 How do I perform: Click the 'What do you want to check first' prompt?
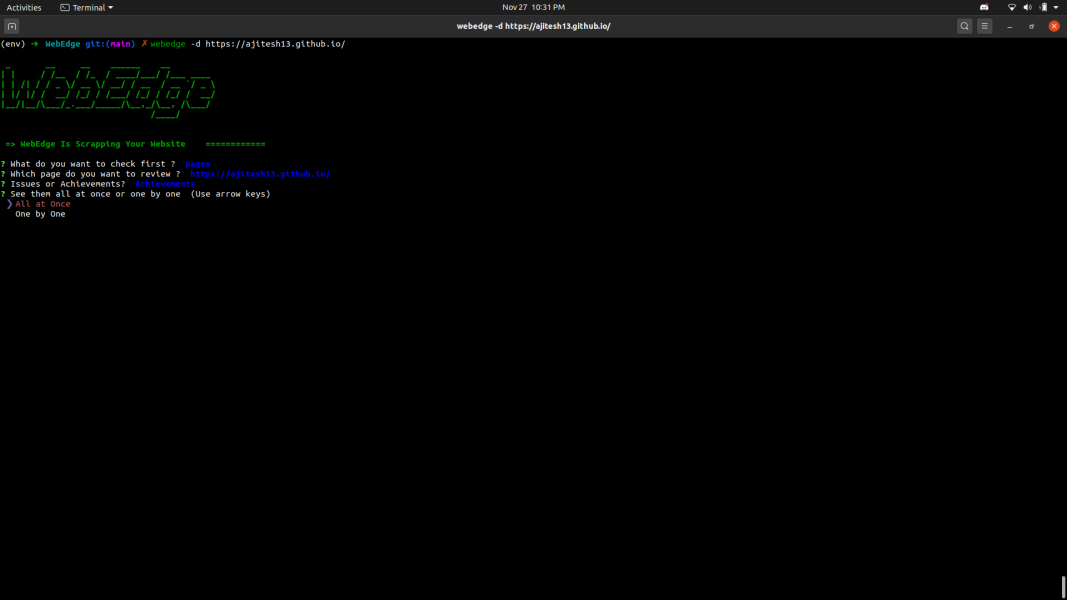point(93,164)
